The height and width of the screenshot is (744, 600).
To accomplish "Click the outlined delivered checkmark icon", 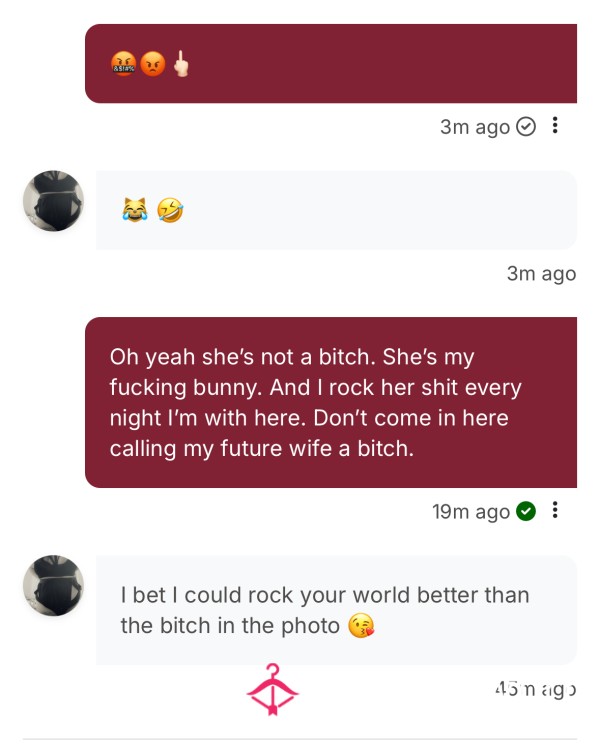I will 526,127.
